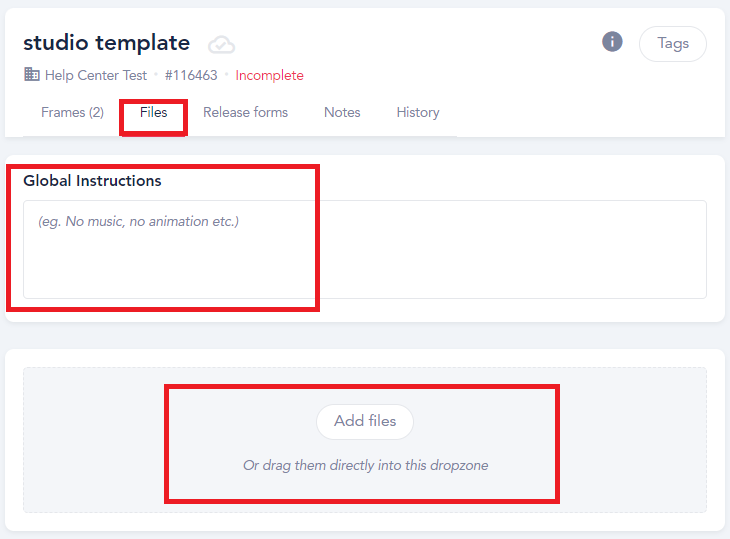This screenshot has height=539, width=730.
Task: Click the cloud saved status icon
Action: 221,45
